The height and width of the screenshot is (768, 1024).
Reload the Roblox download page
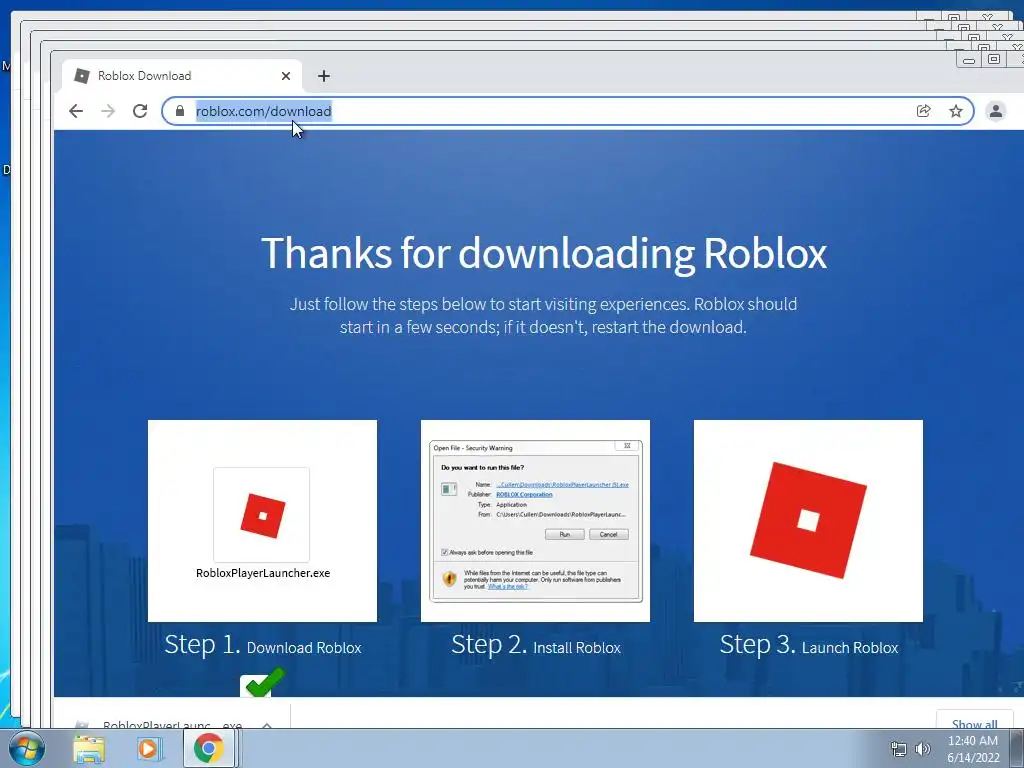click(x=140, y=111)
